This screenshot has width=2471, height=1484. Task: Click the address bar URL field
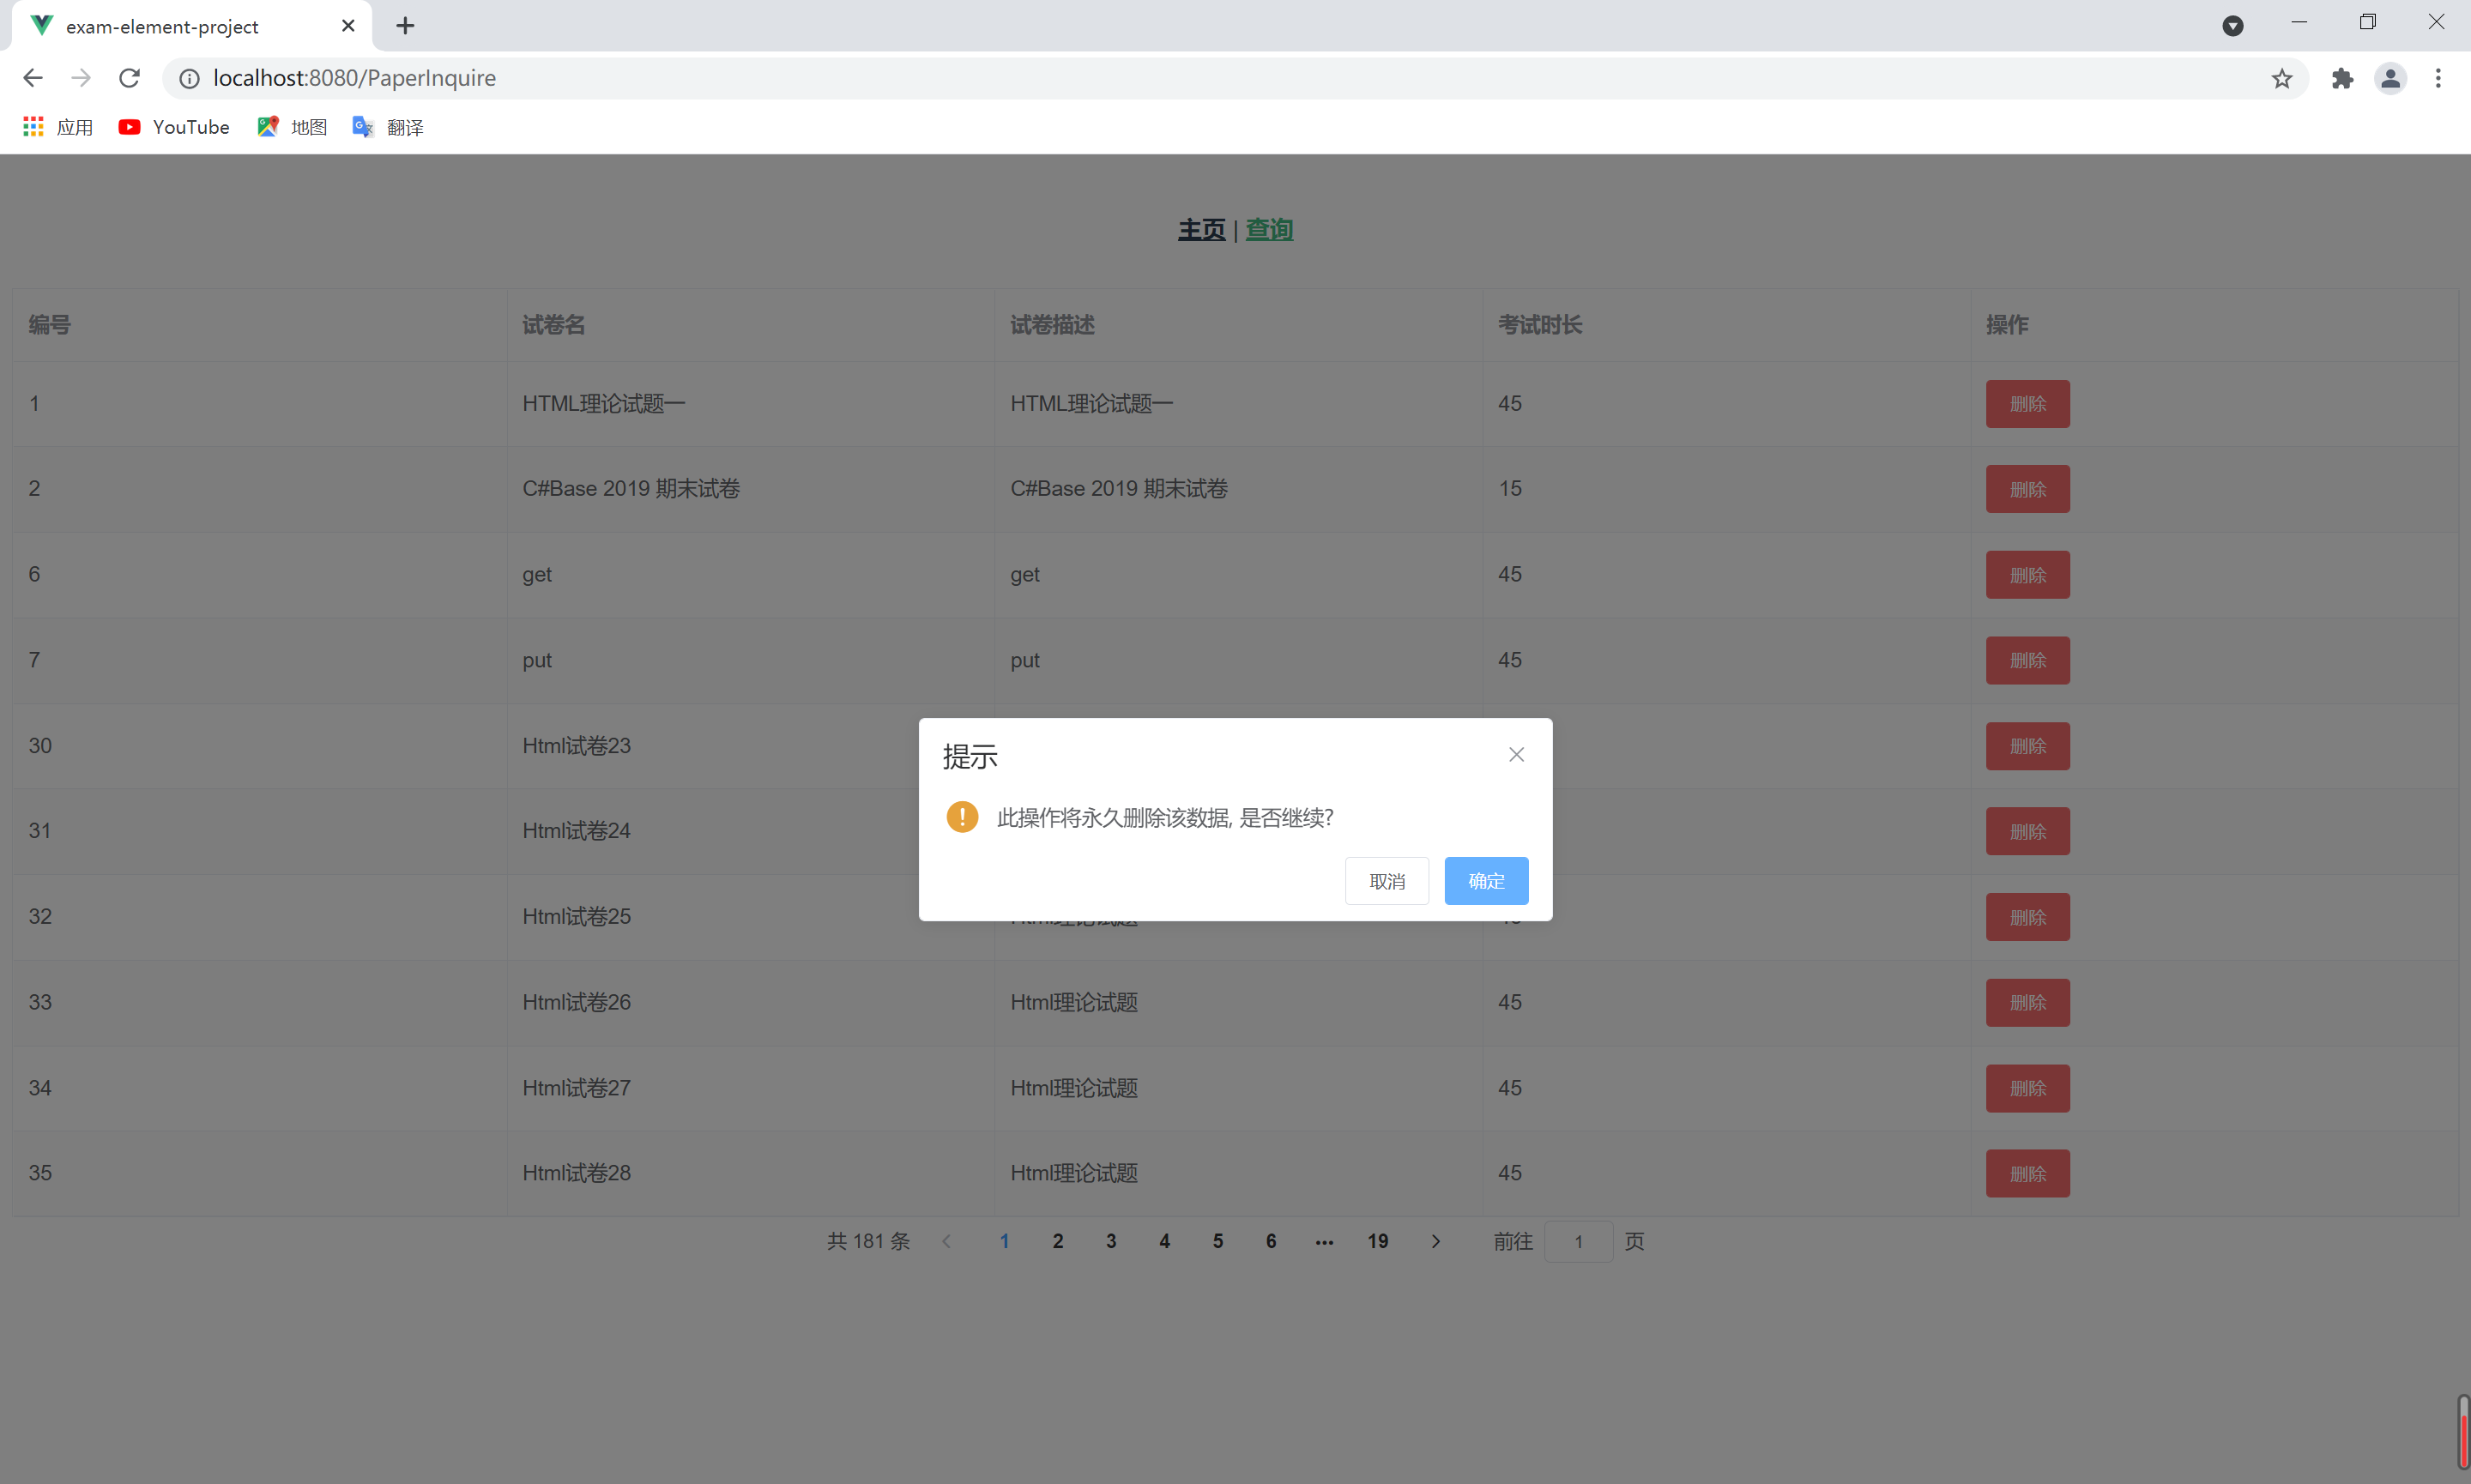click(1200, 78)
